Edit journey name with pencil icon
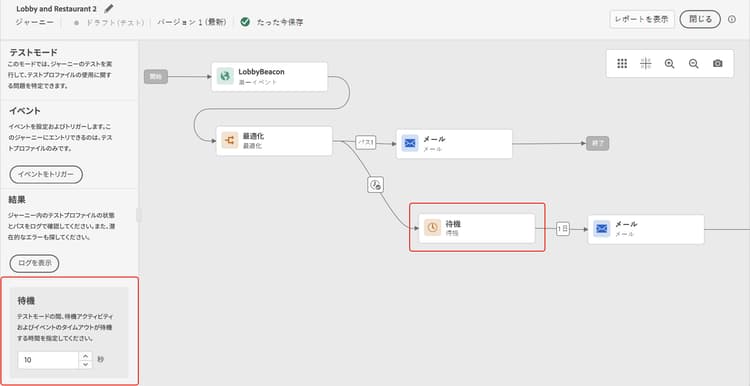Screen dimensions: 750x386 109,8
